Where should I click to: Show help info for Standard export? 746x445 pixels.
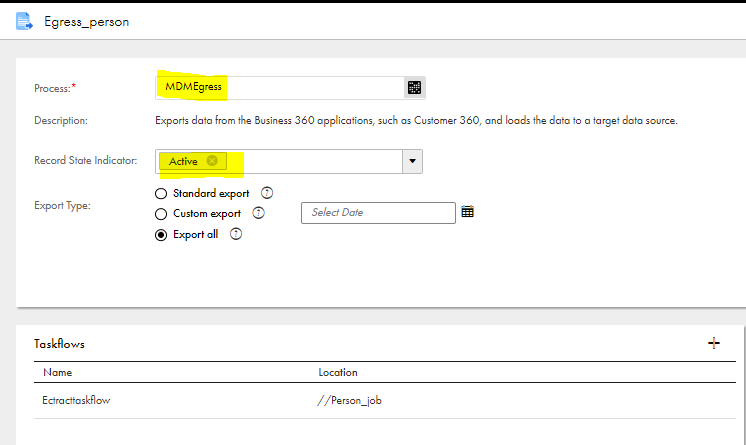267,193
